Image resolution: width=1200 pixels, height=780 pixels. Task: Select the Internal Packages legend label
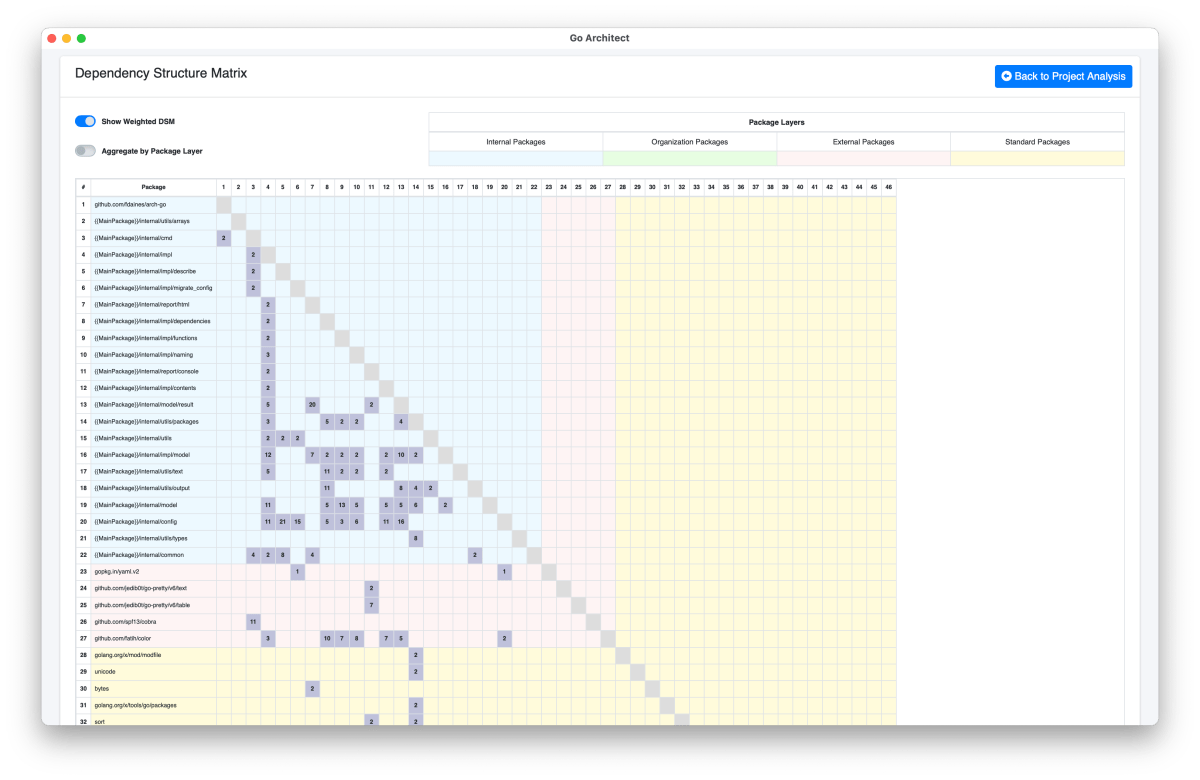516,142
